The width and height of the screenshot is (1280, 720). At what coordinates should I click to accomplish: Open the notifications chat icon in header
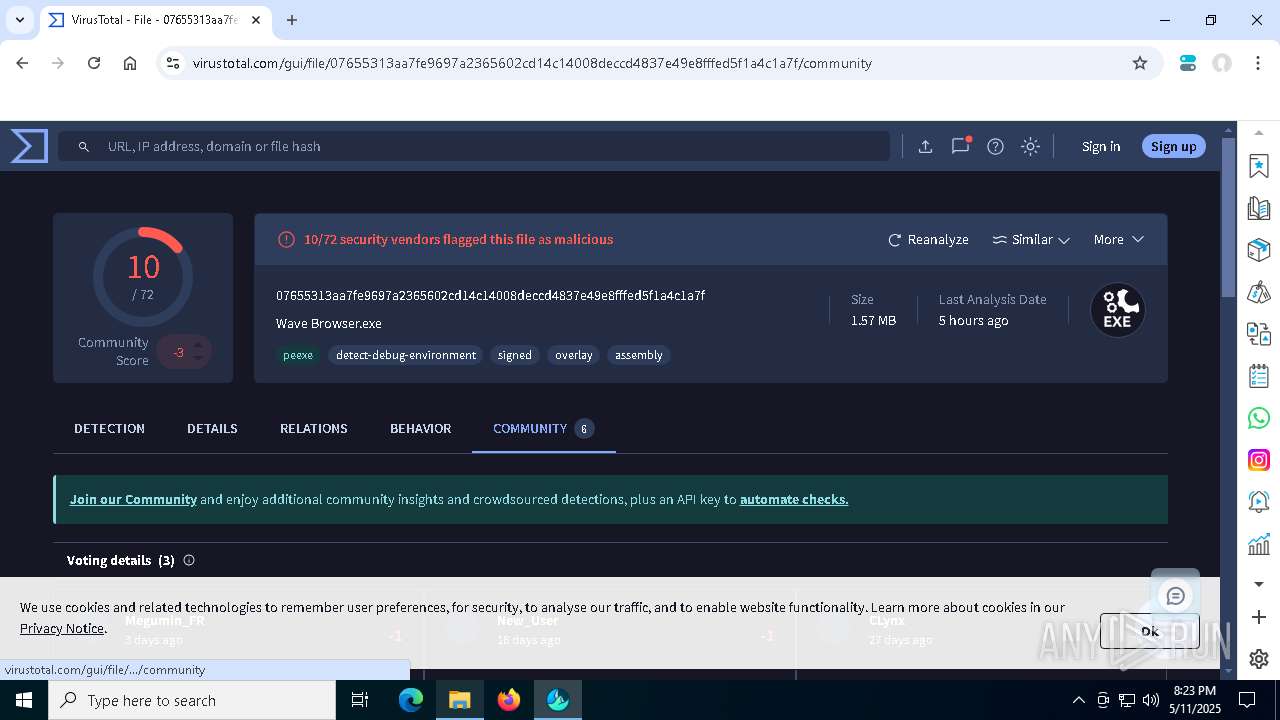[x=961, y=145]
